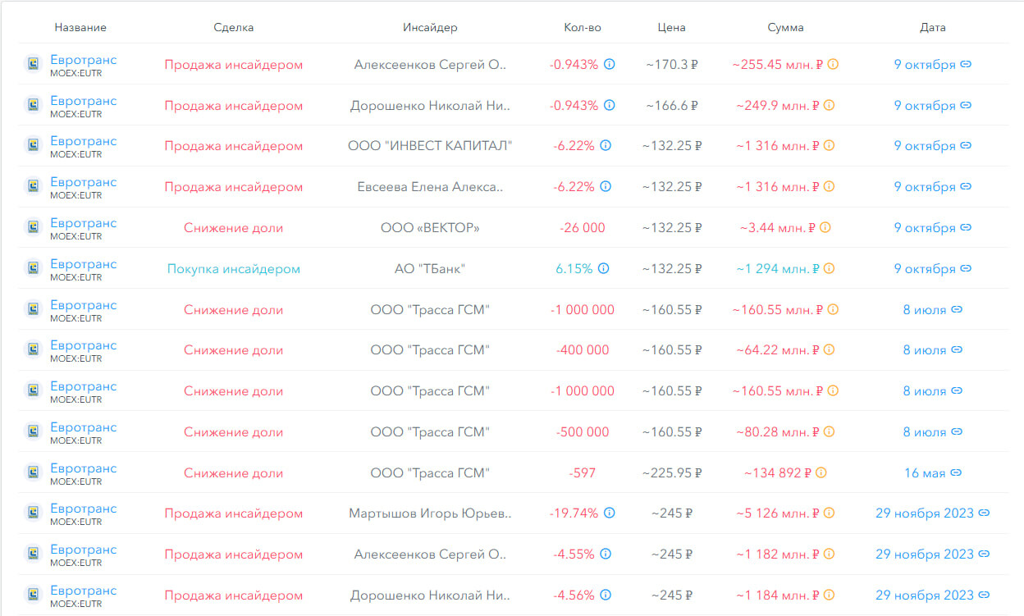Click orange info icon beside ~255.45 млн. ₽
1024x616 pixels.
click(833, 64)
